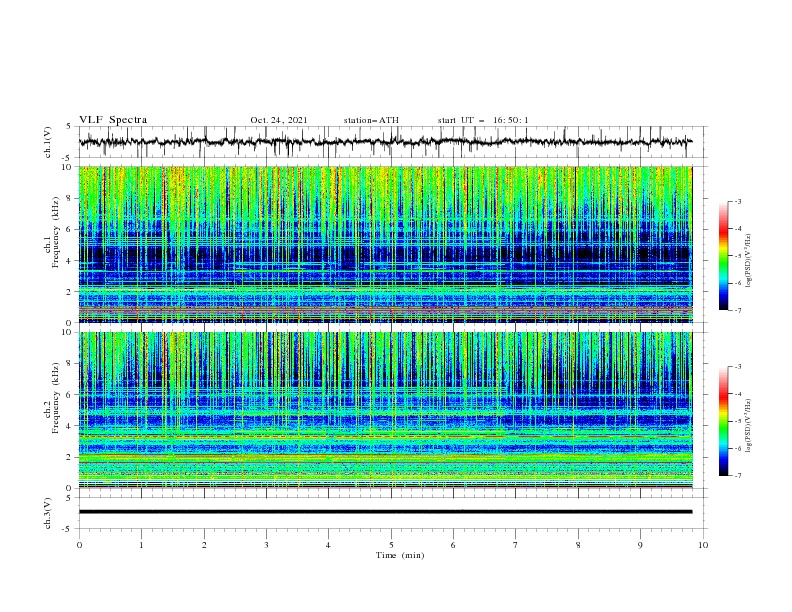
Task: Select the date text "Oct. 24, 2021"
Action: [x=278, y=120]
